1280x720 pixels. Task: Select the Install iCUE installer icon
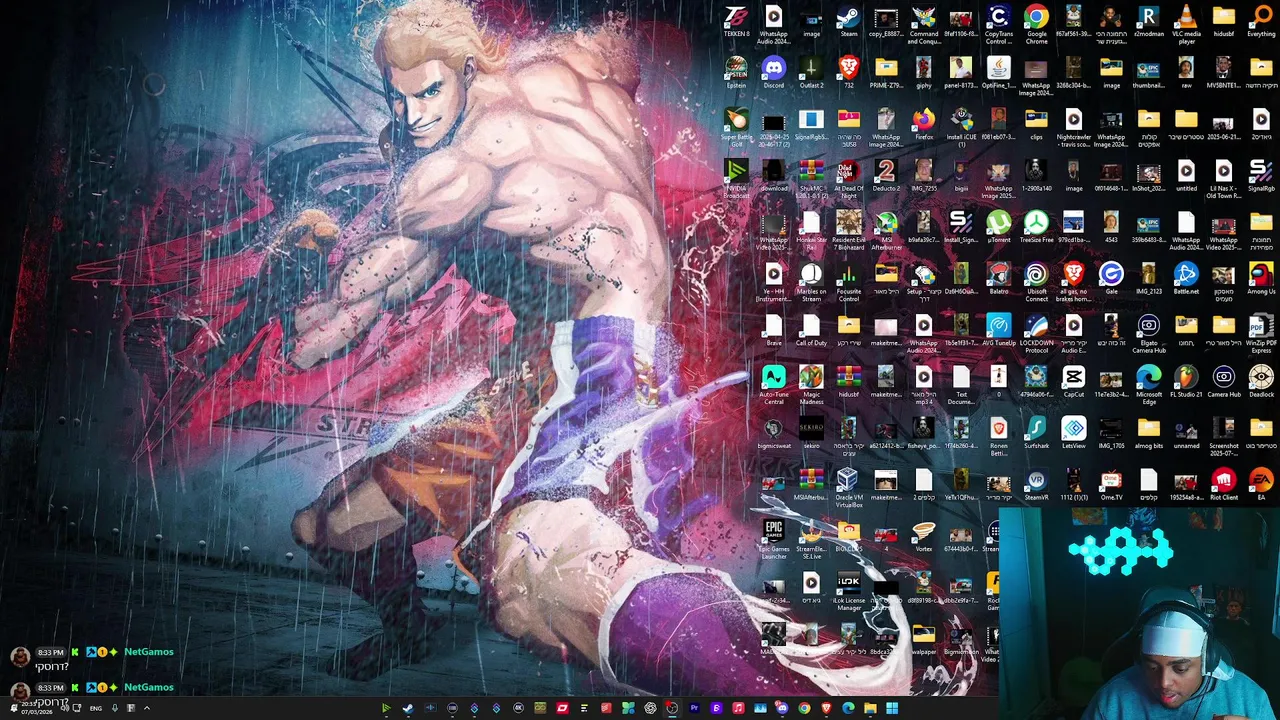click(961, 127)
